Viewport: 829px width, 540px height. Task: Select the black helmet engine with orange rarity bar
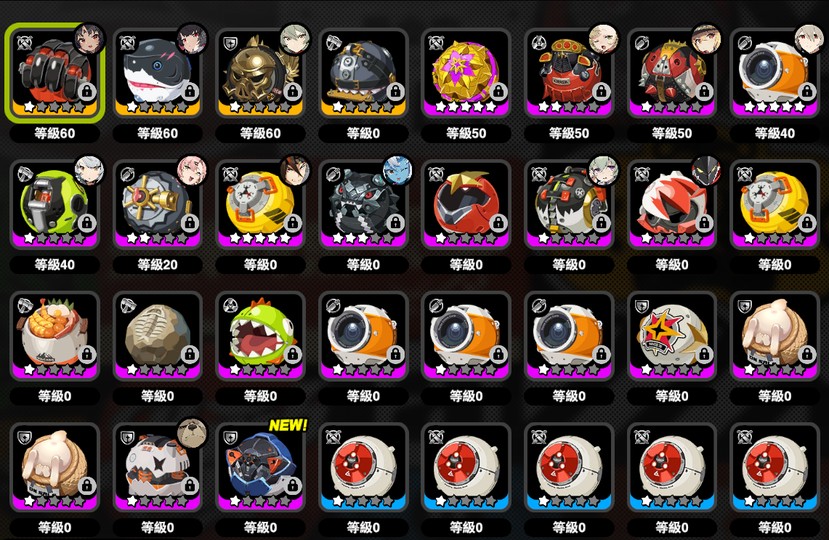(363, 72)
